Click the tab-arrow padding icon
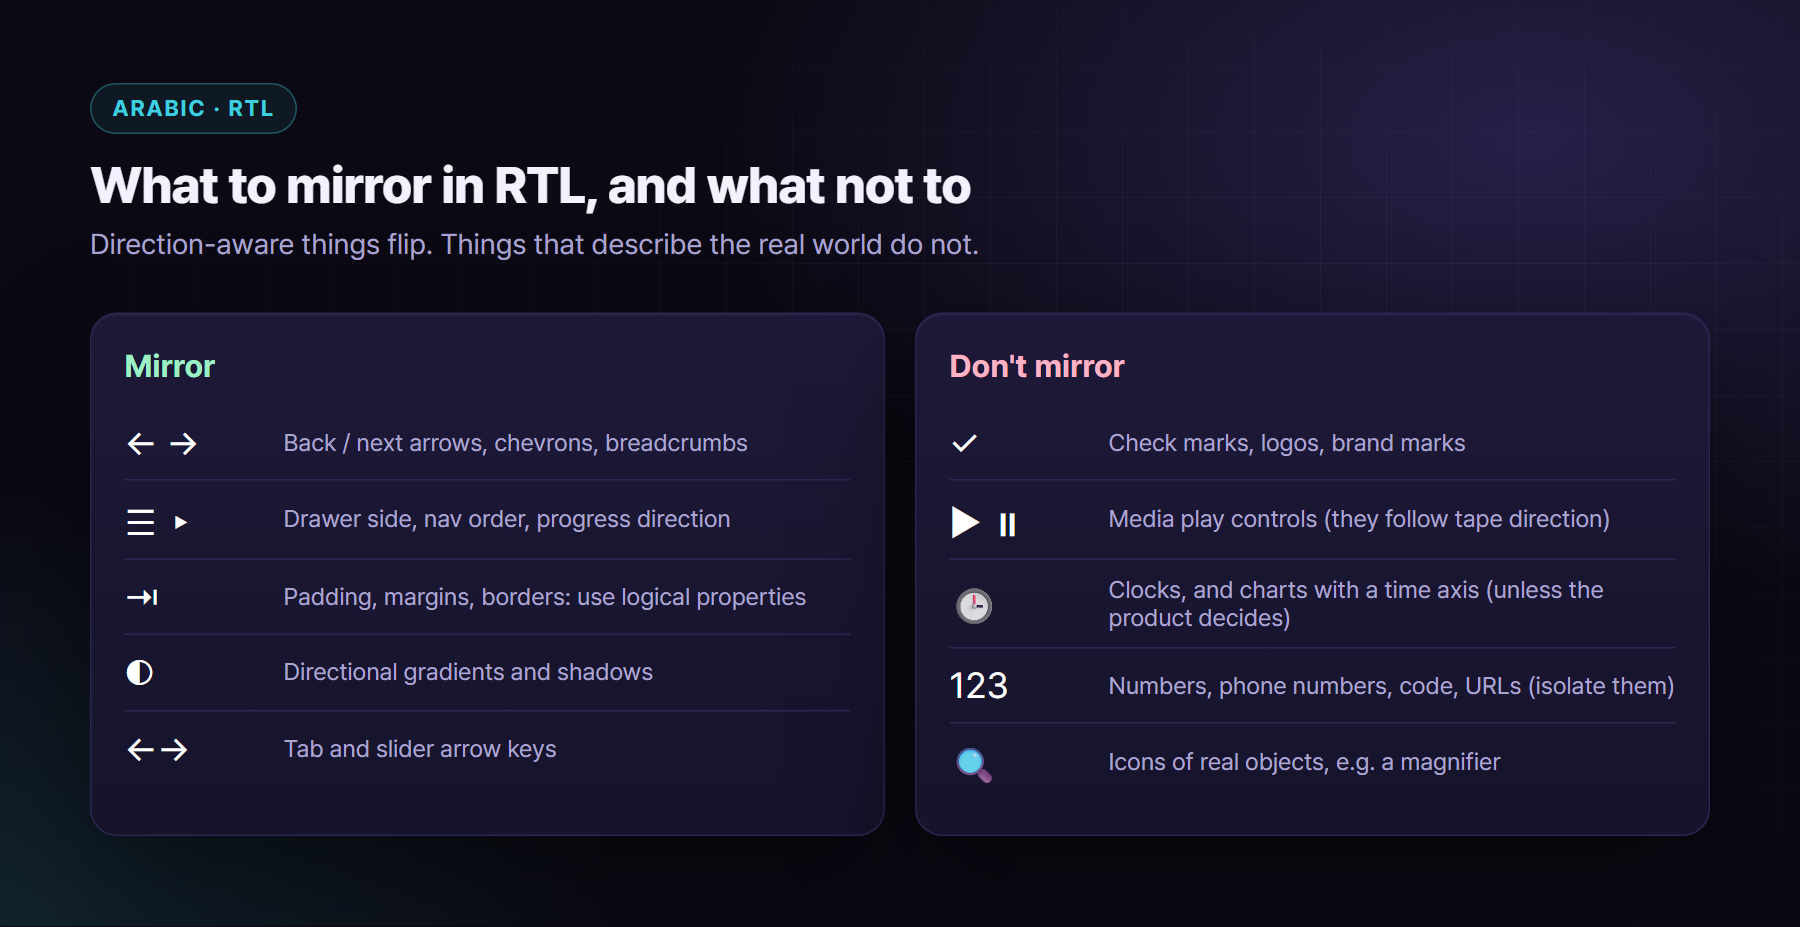Image resolution: width=1800 pixels, height=927 pixels. pos(142,597)
